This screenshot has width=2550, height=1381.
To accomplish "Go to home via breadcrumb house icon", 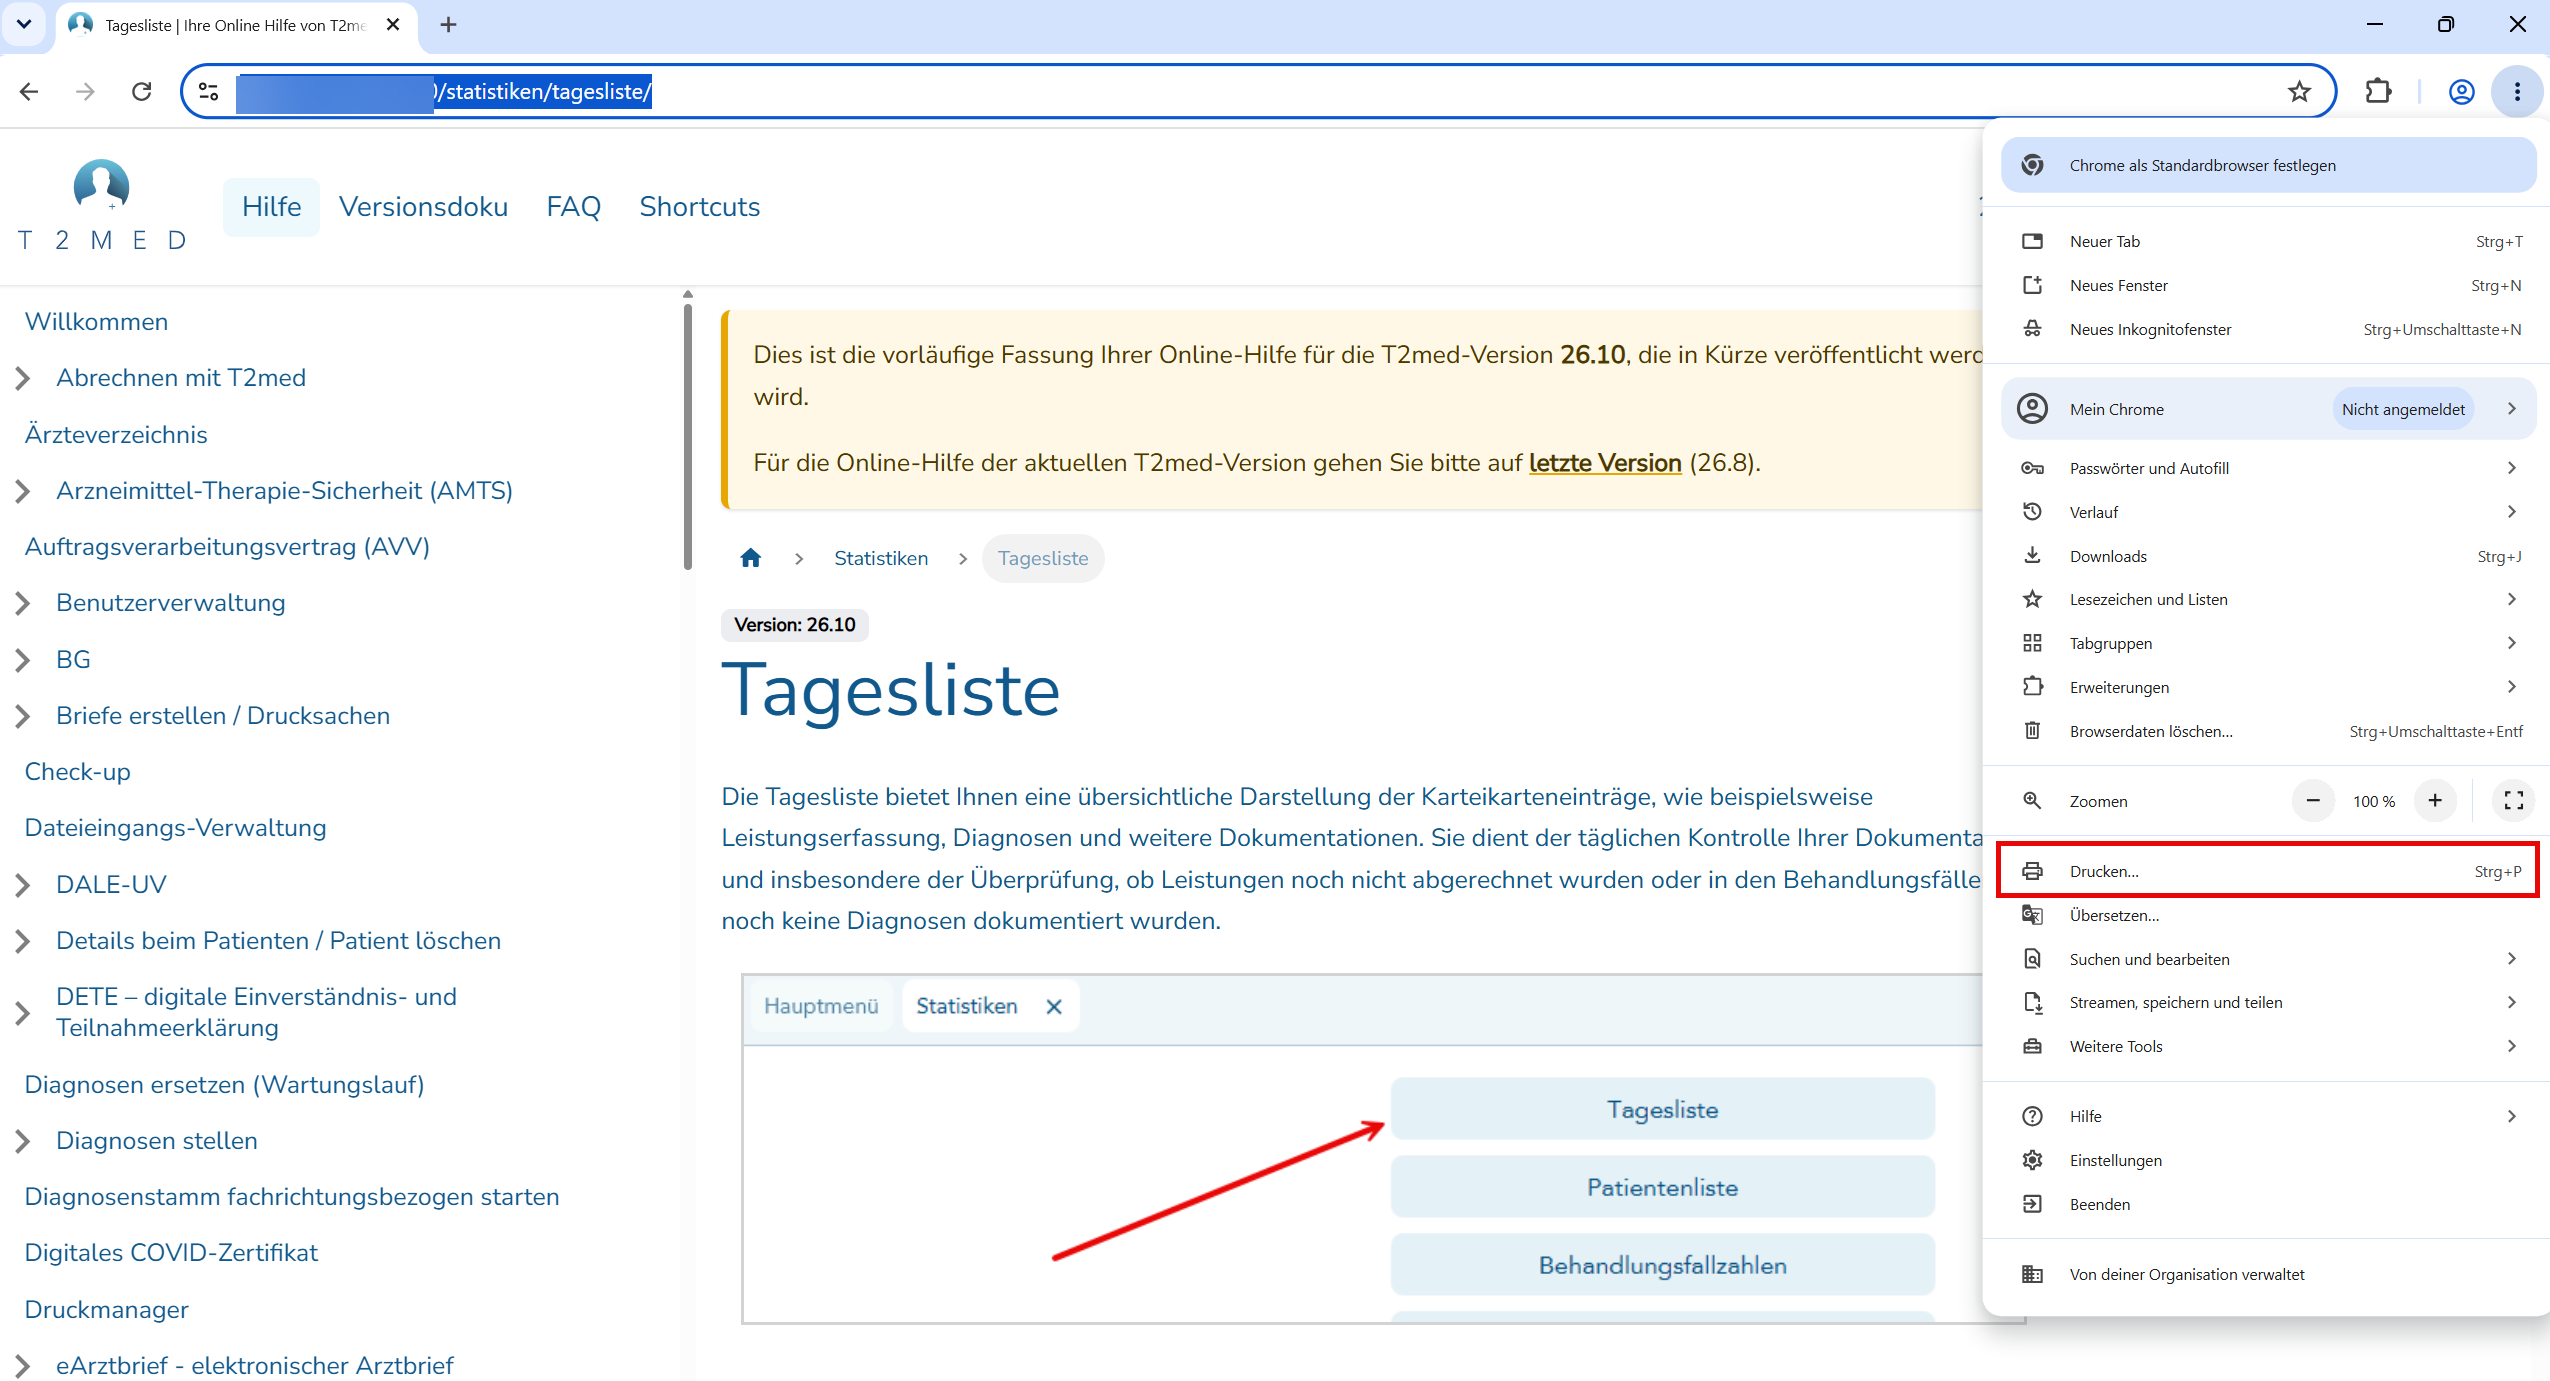I will click(750, 558).
